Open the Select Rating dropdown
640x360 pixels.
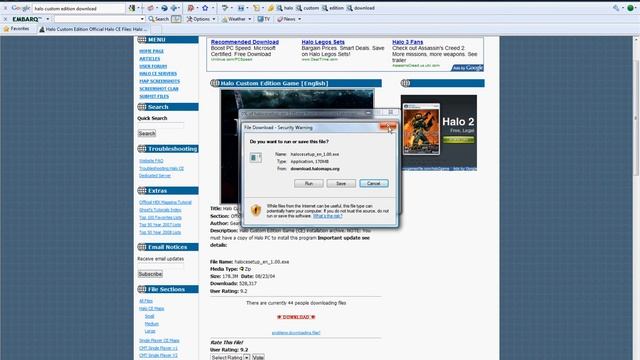(x=230, y=357)
